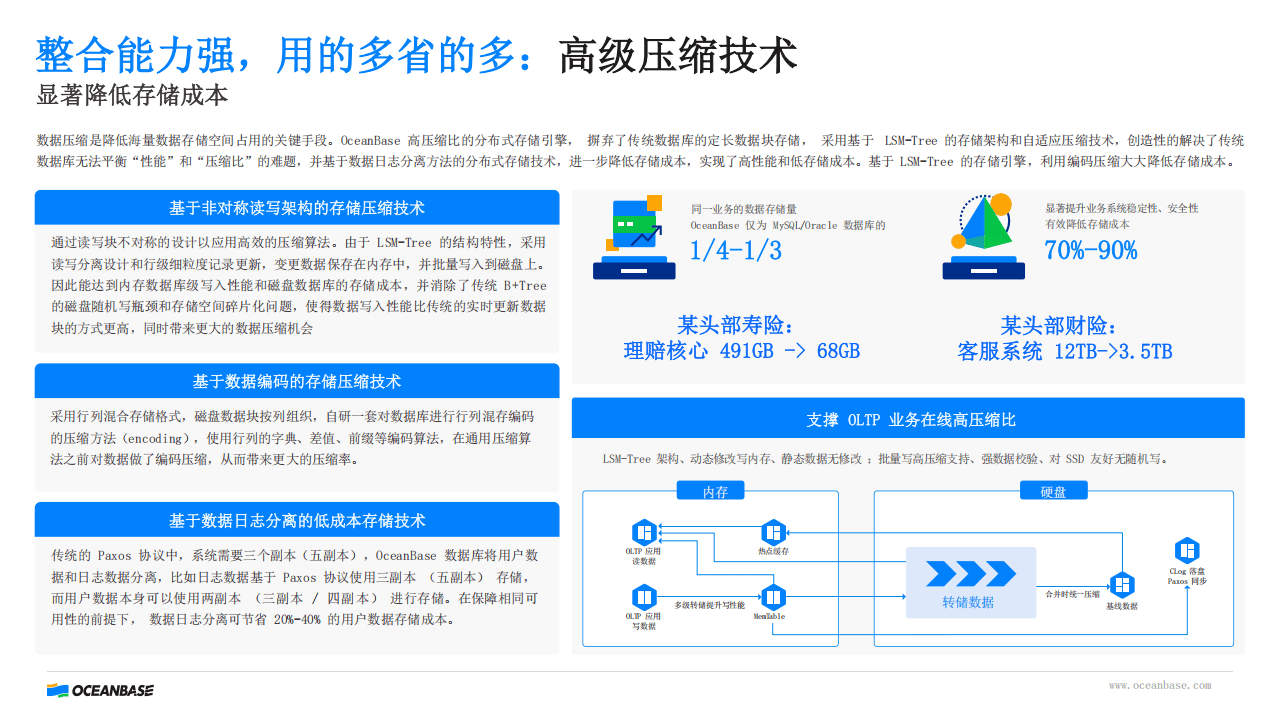Viewport: 1280px width, 720px height.
Task: Select the OLTP 应用写数据 hexagon icon
Action: click(x=643, y=597)
